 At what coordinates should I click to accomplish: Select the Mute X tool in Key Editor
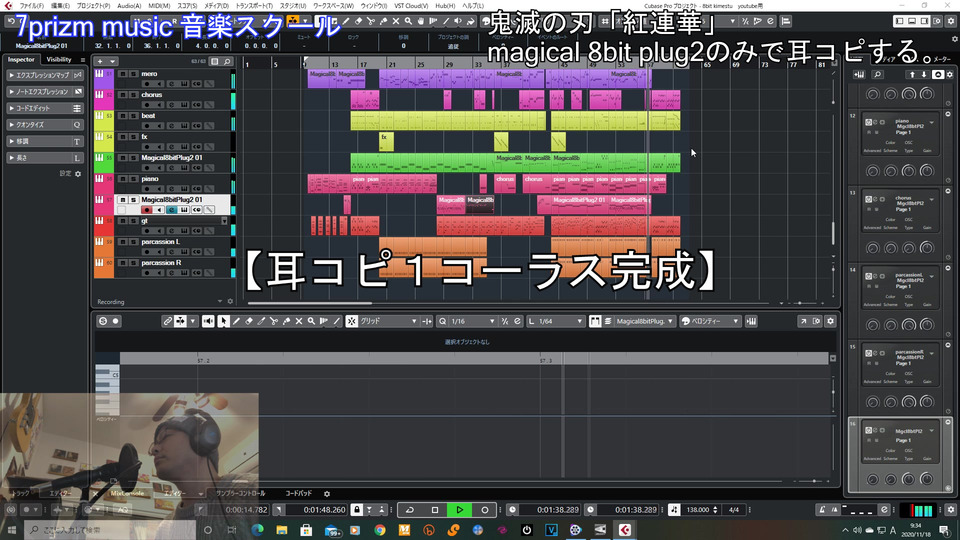[299, 321]
